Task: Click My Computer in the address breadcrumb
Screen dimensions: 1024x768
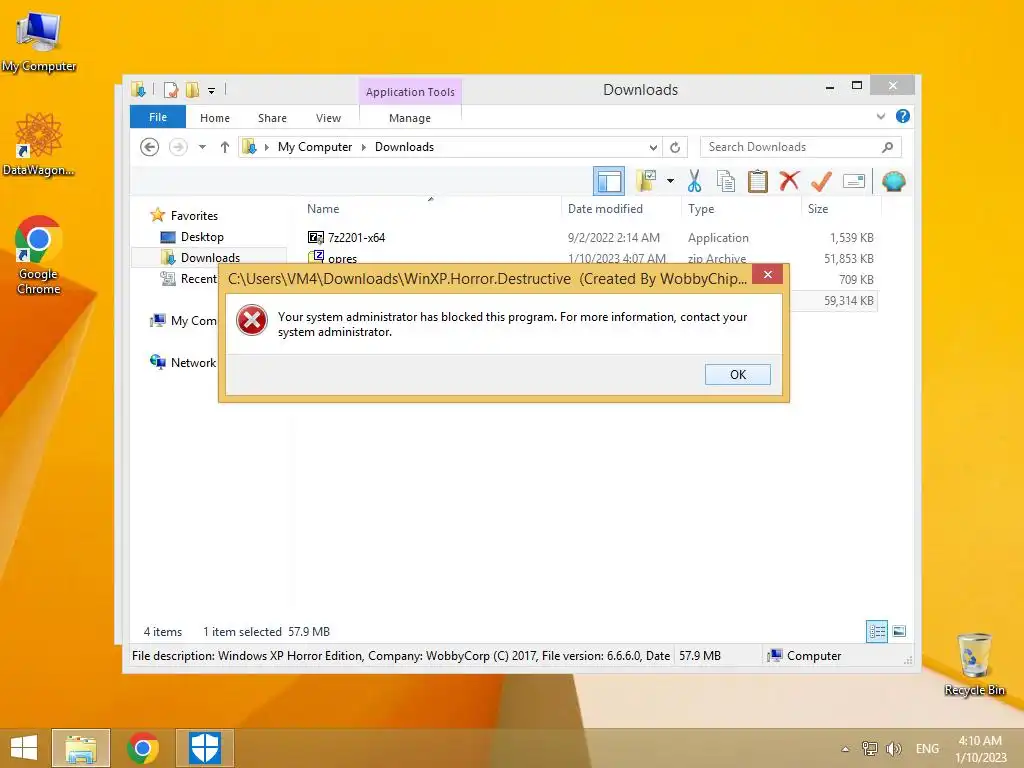Action: coord(315,147)
